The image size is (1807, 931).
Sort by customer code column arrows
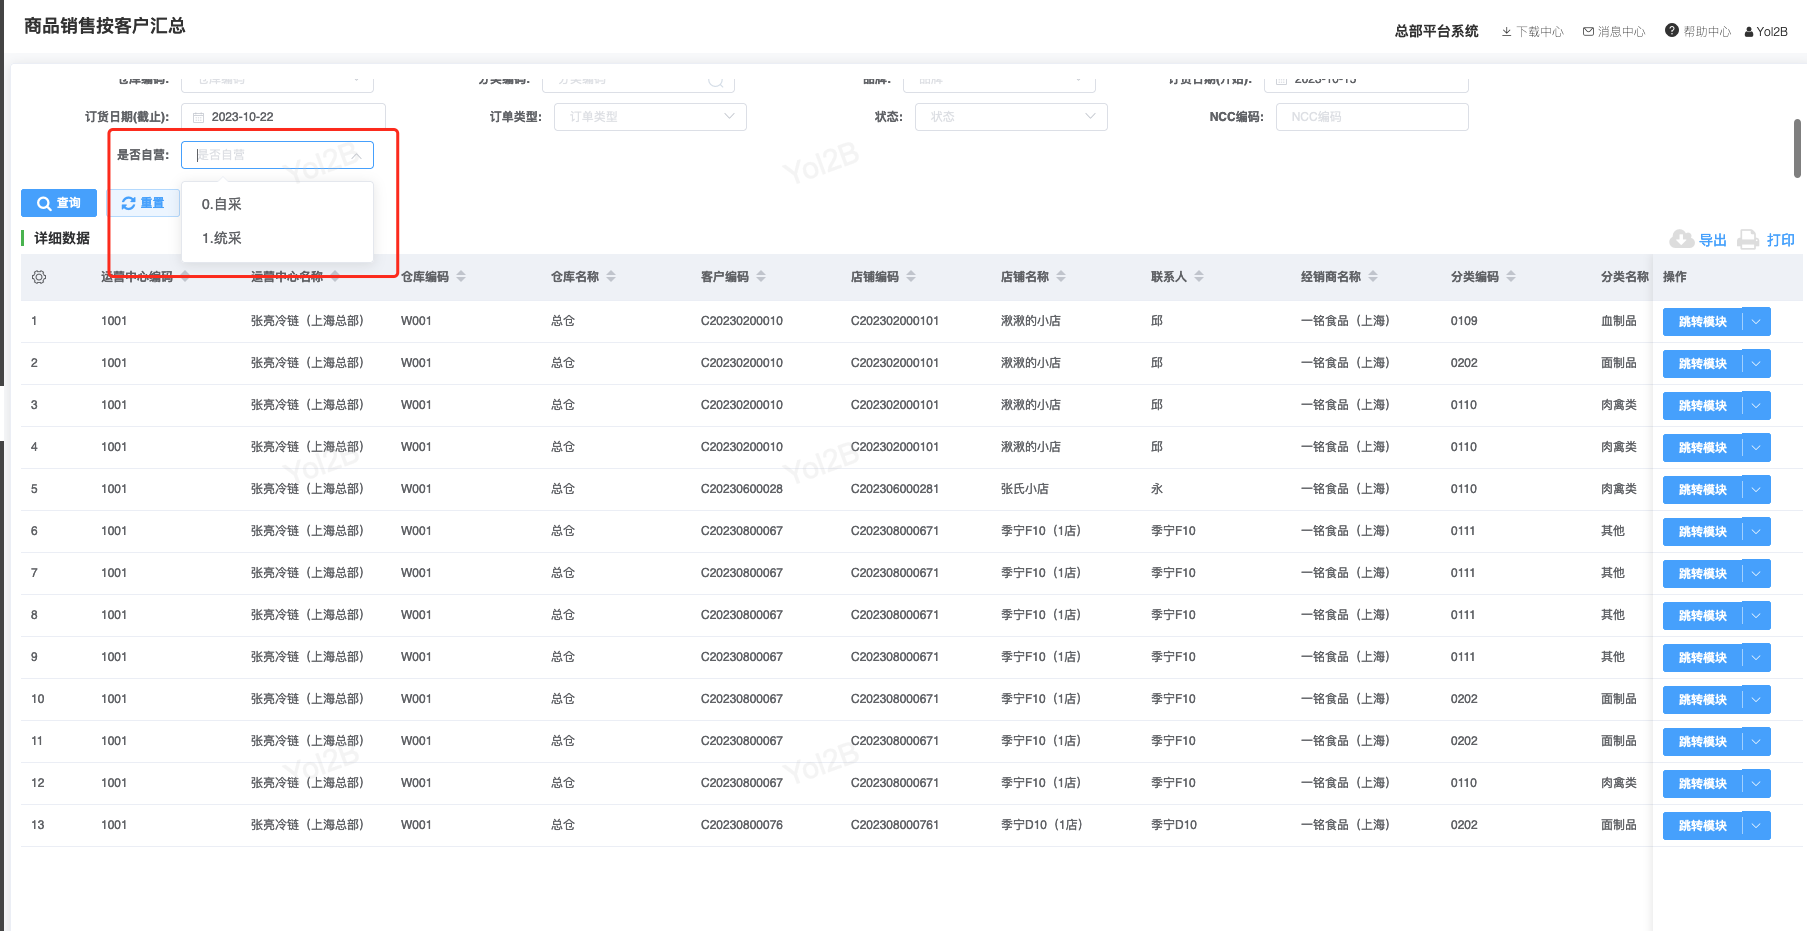[x=761, y=277]
